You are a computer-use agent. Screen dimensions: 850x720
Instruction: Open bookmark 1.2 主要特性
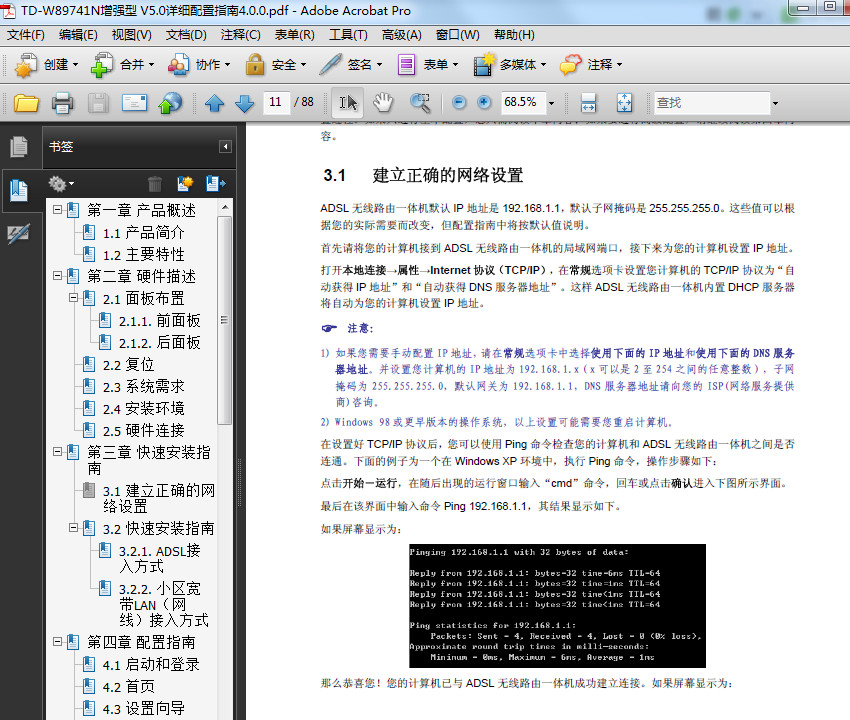point(144,254)
